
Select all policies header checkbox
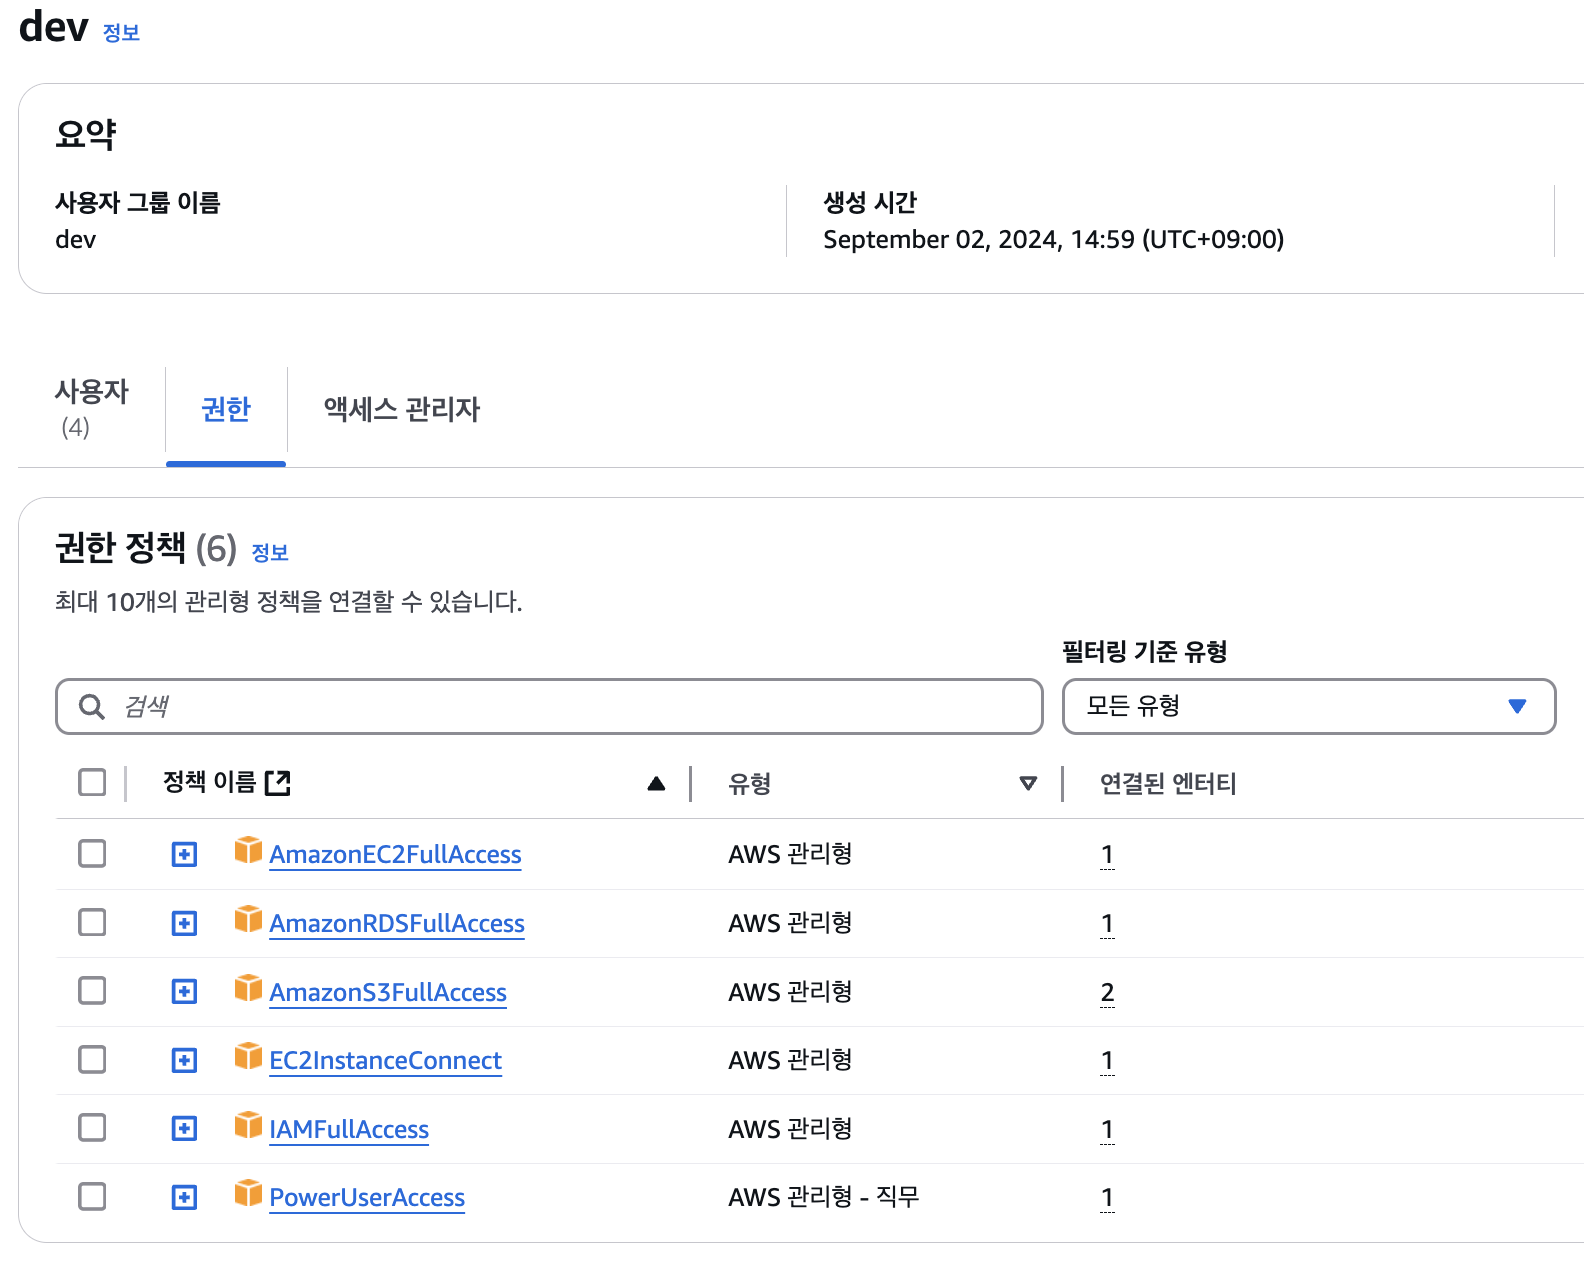coord(92,782)
